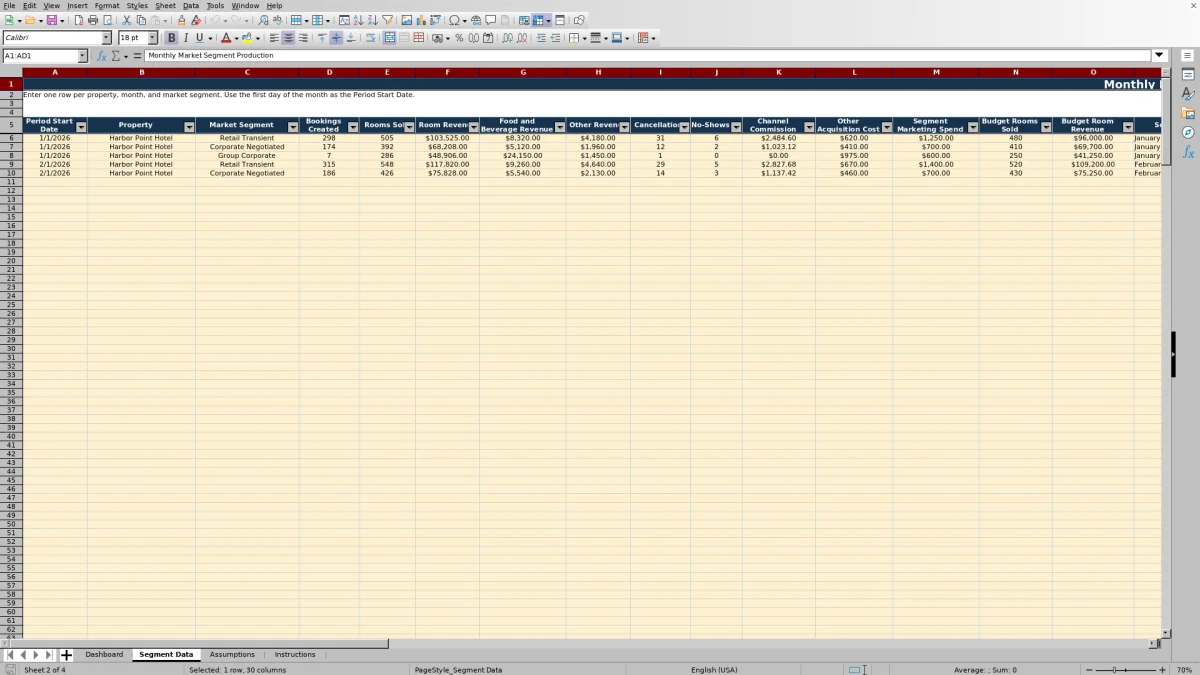1200x675 pixels.
Task: Open the Font Name dropdown
Action: pos(107,38)
